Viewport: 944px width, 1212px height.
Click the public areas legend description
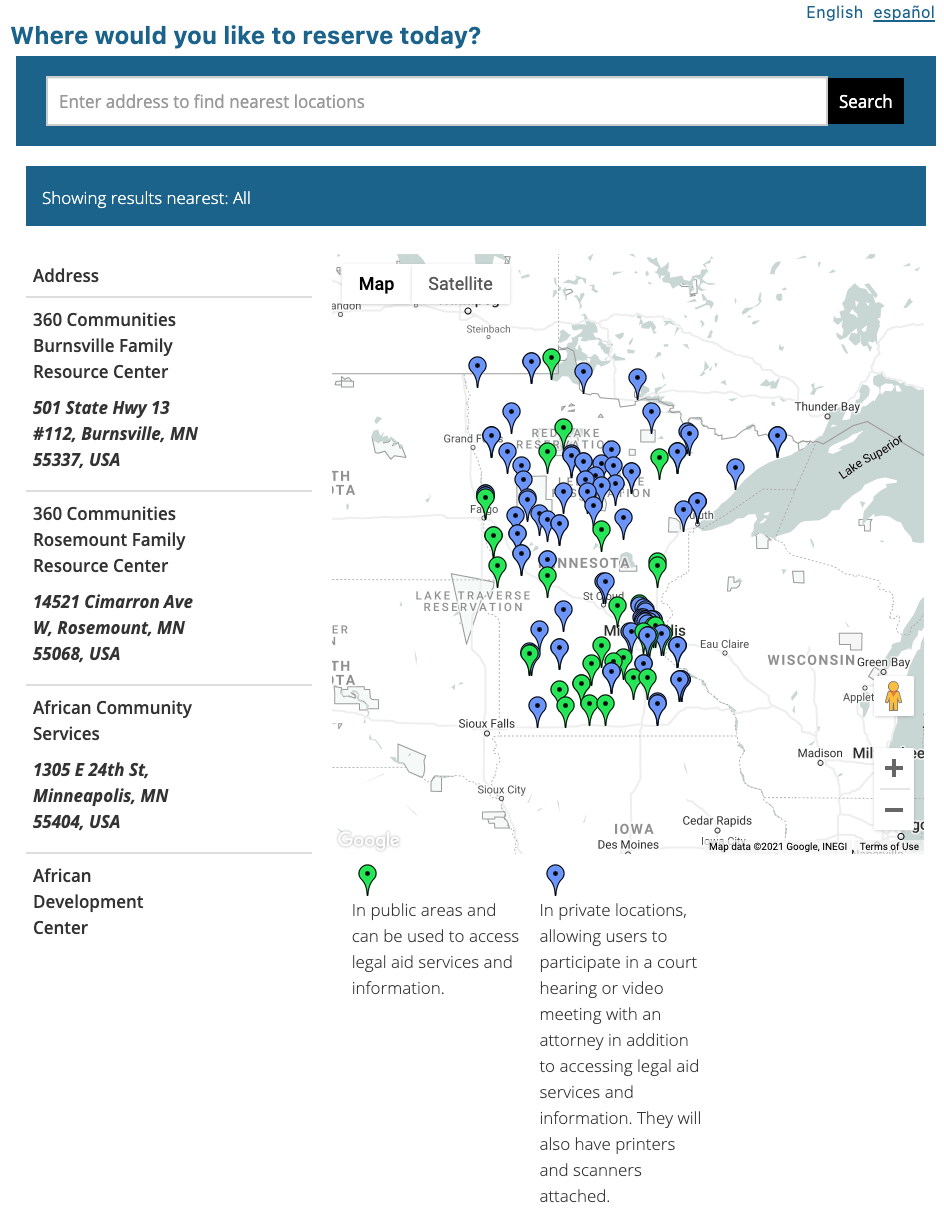[x=435, y=949]
